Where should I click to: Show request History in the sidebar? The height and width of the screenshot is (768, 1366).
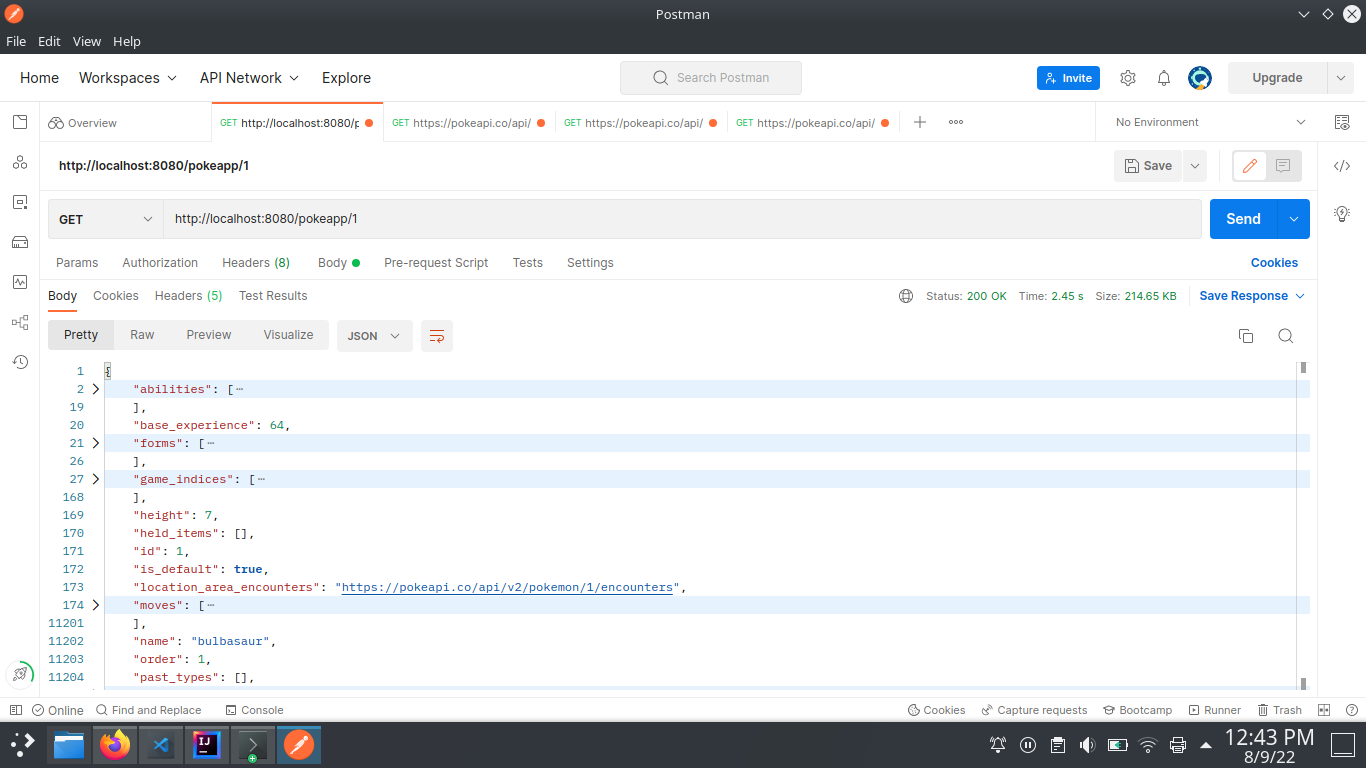pyautogui.click(x=20, y=362)
